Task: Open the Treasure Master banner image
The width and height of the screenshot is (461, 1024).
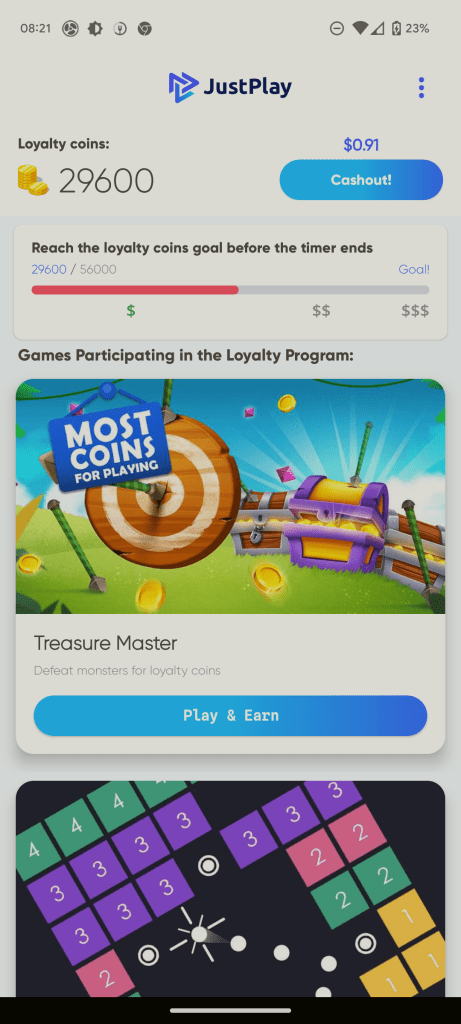Action: 230,496
